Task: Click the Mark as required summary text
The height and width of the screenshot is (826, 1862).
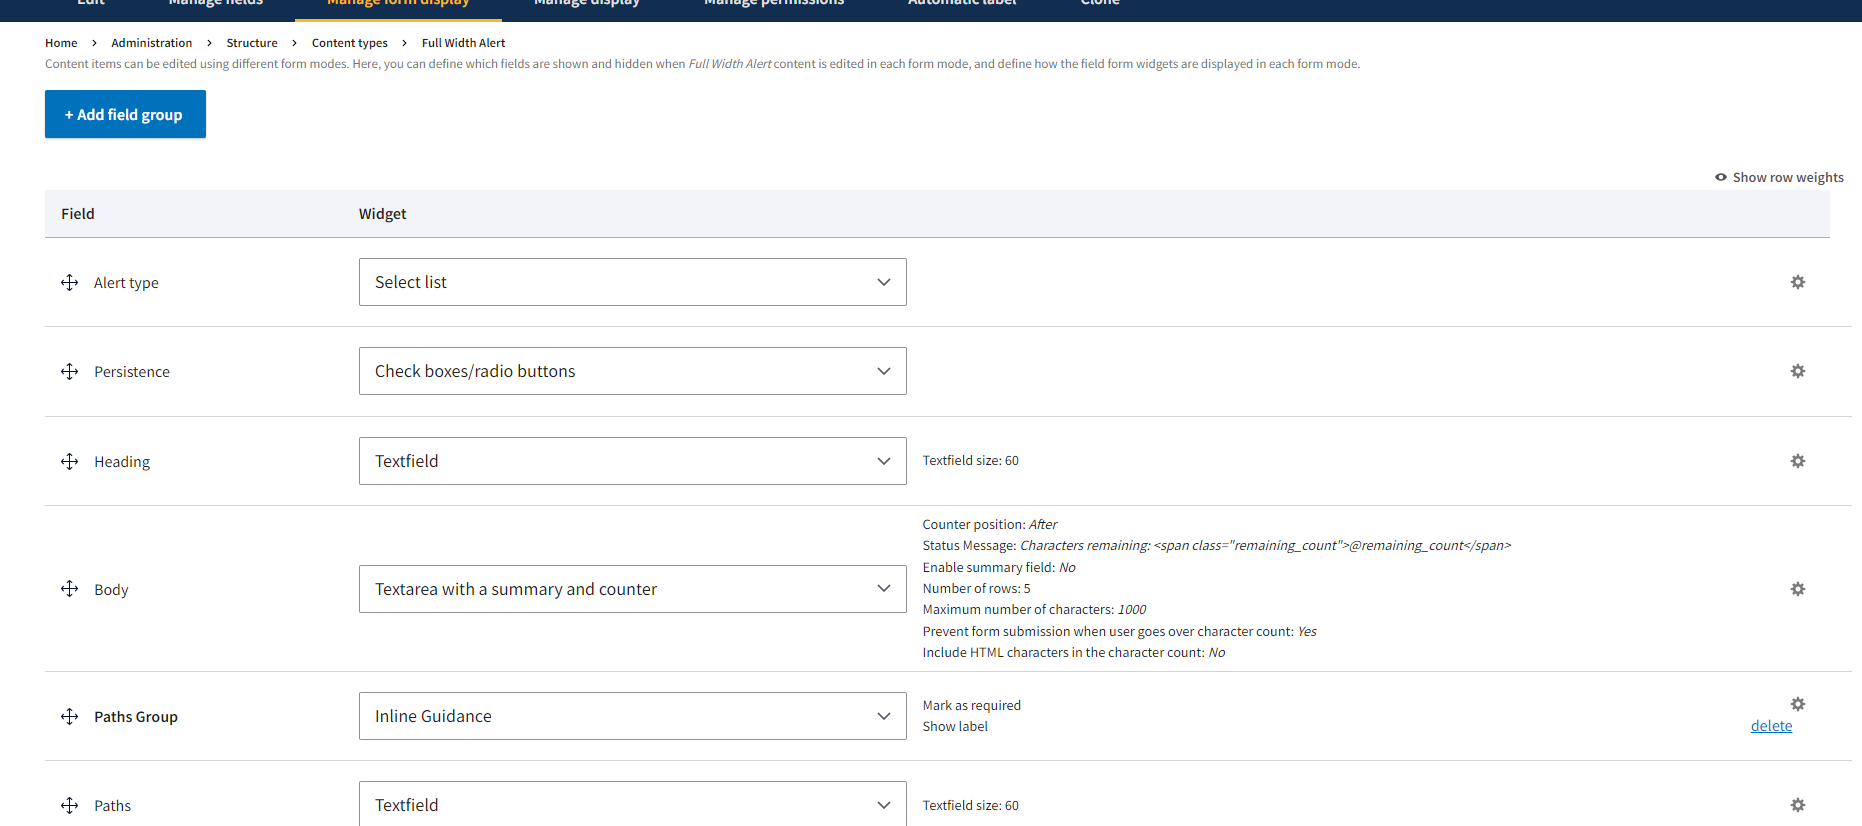Action: [971, 706]
